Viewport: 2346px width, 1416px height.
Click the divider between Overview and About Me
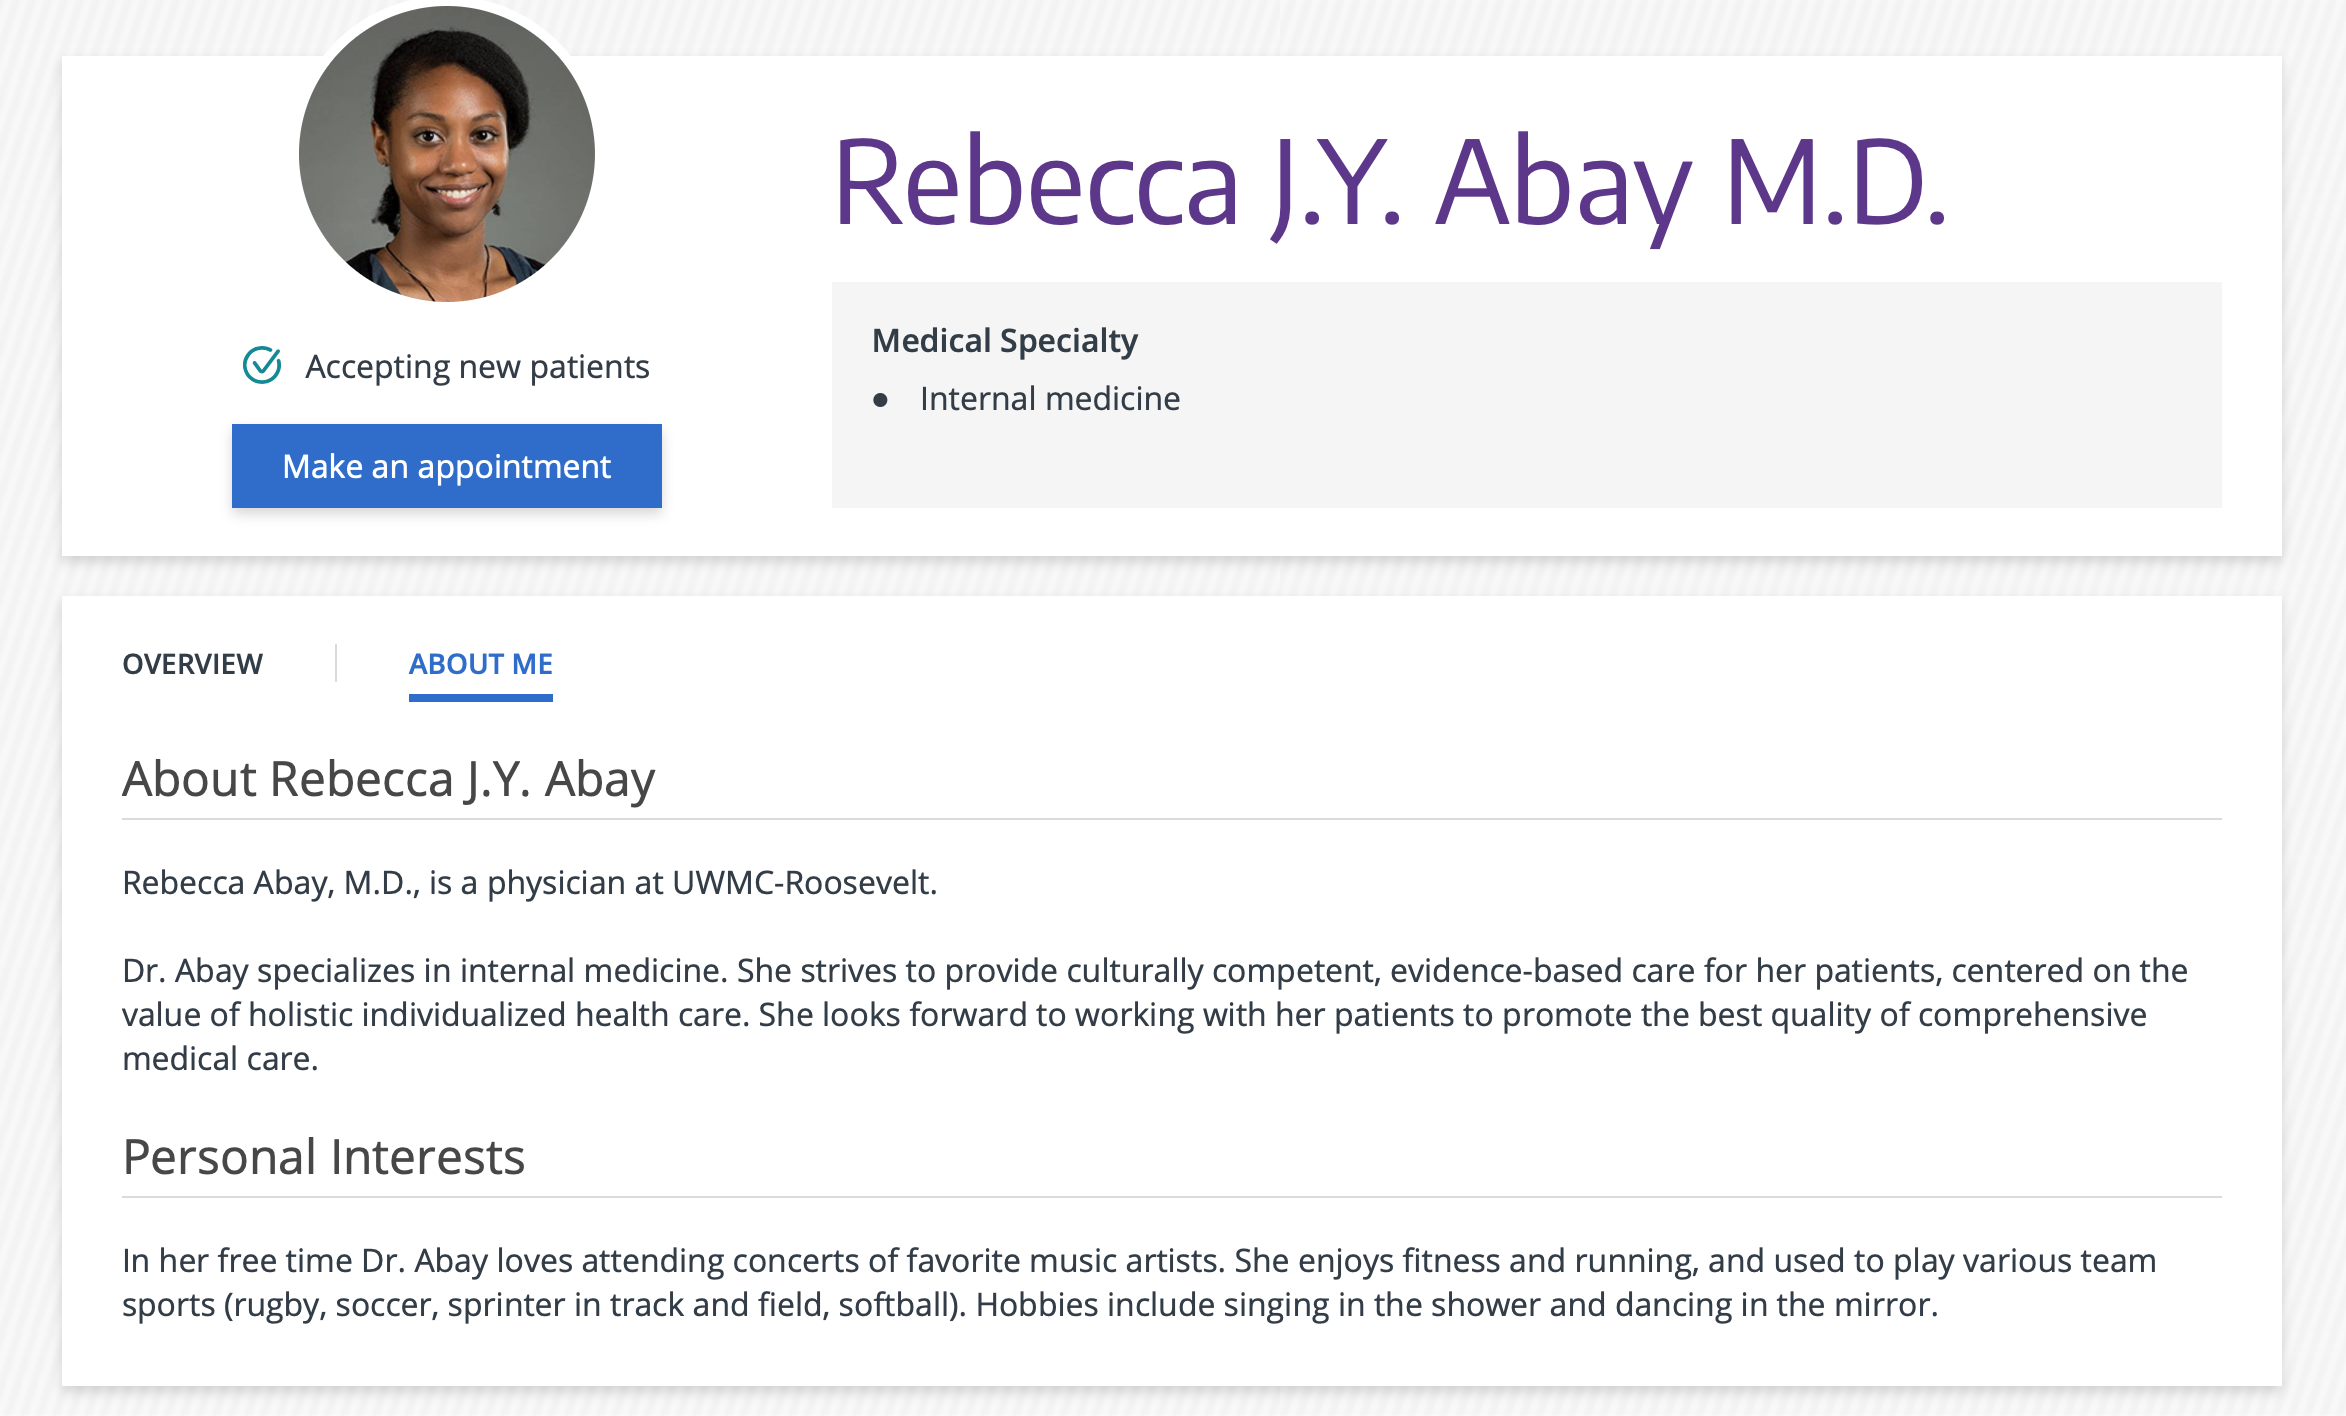336,663
